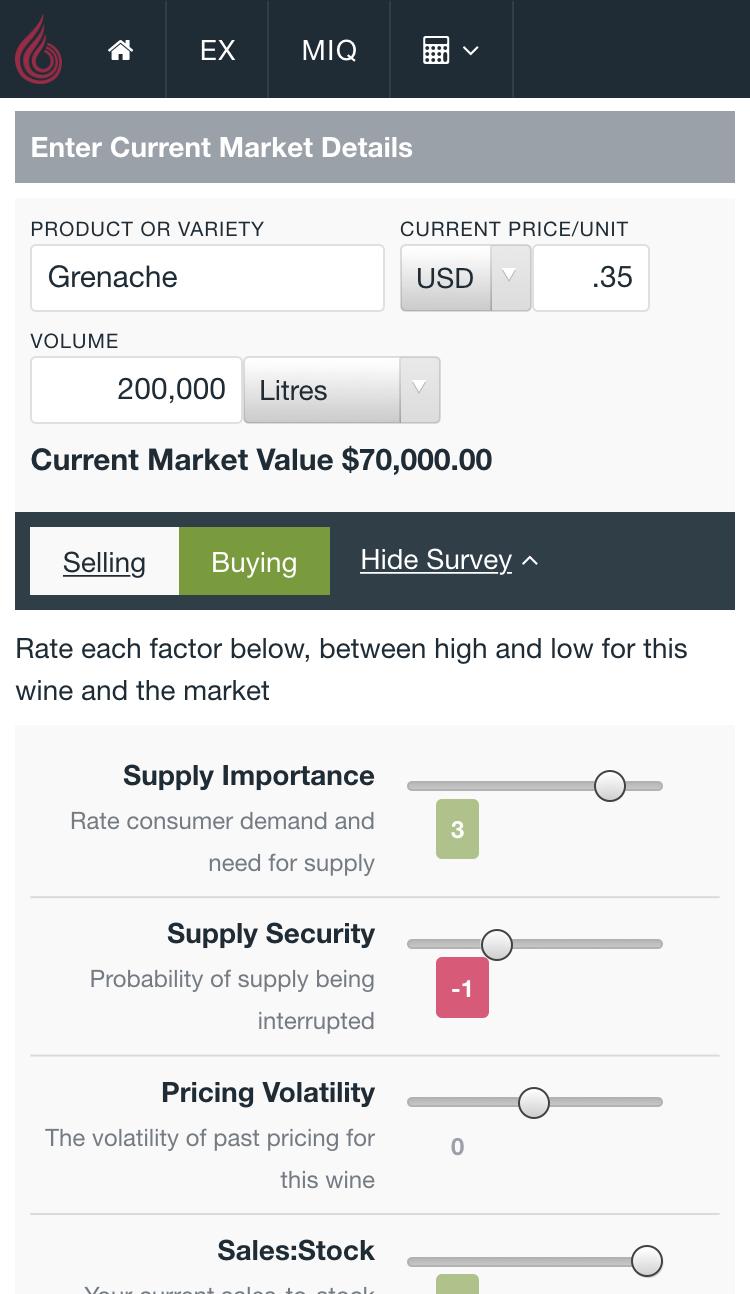Click the Sales:Stock slider handle

click(647, 1261)
